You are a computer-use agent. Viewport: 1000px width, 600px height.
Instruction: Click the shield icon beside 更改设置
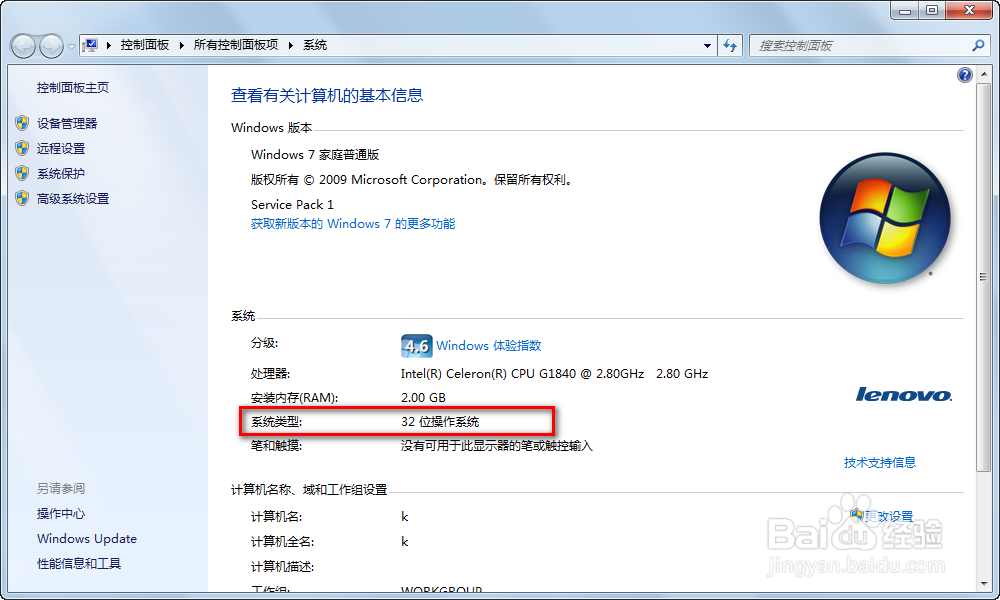coord(857,515)
